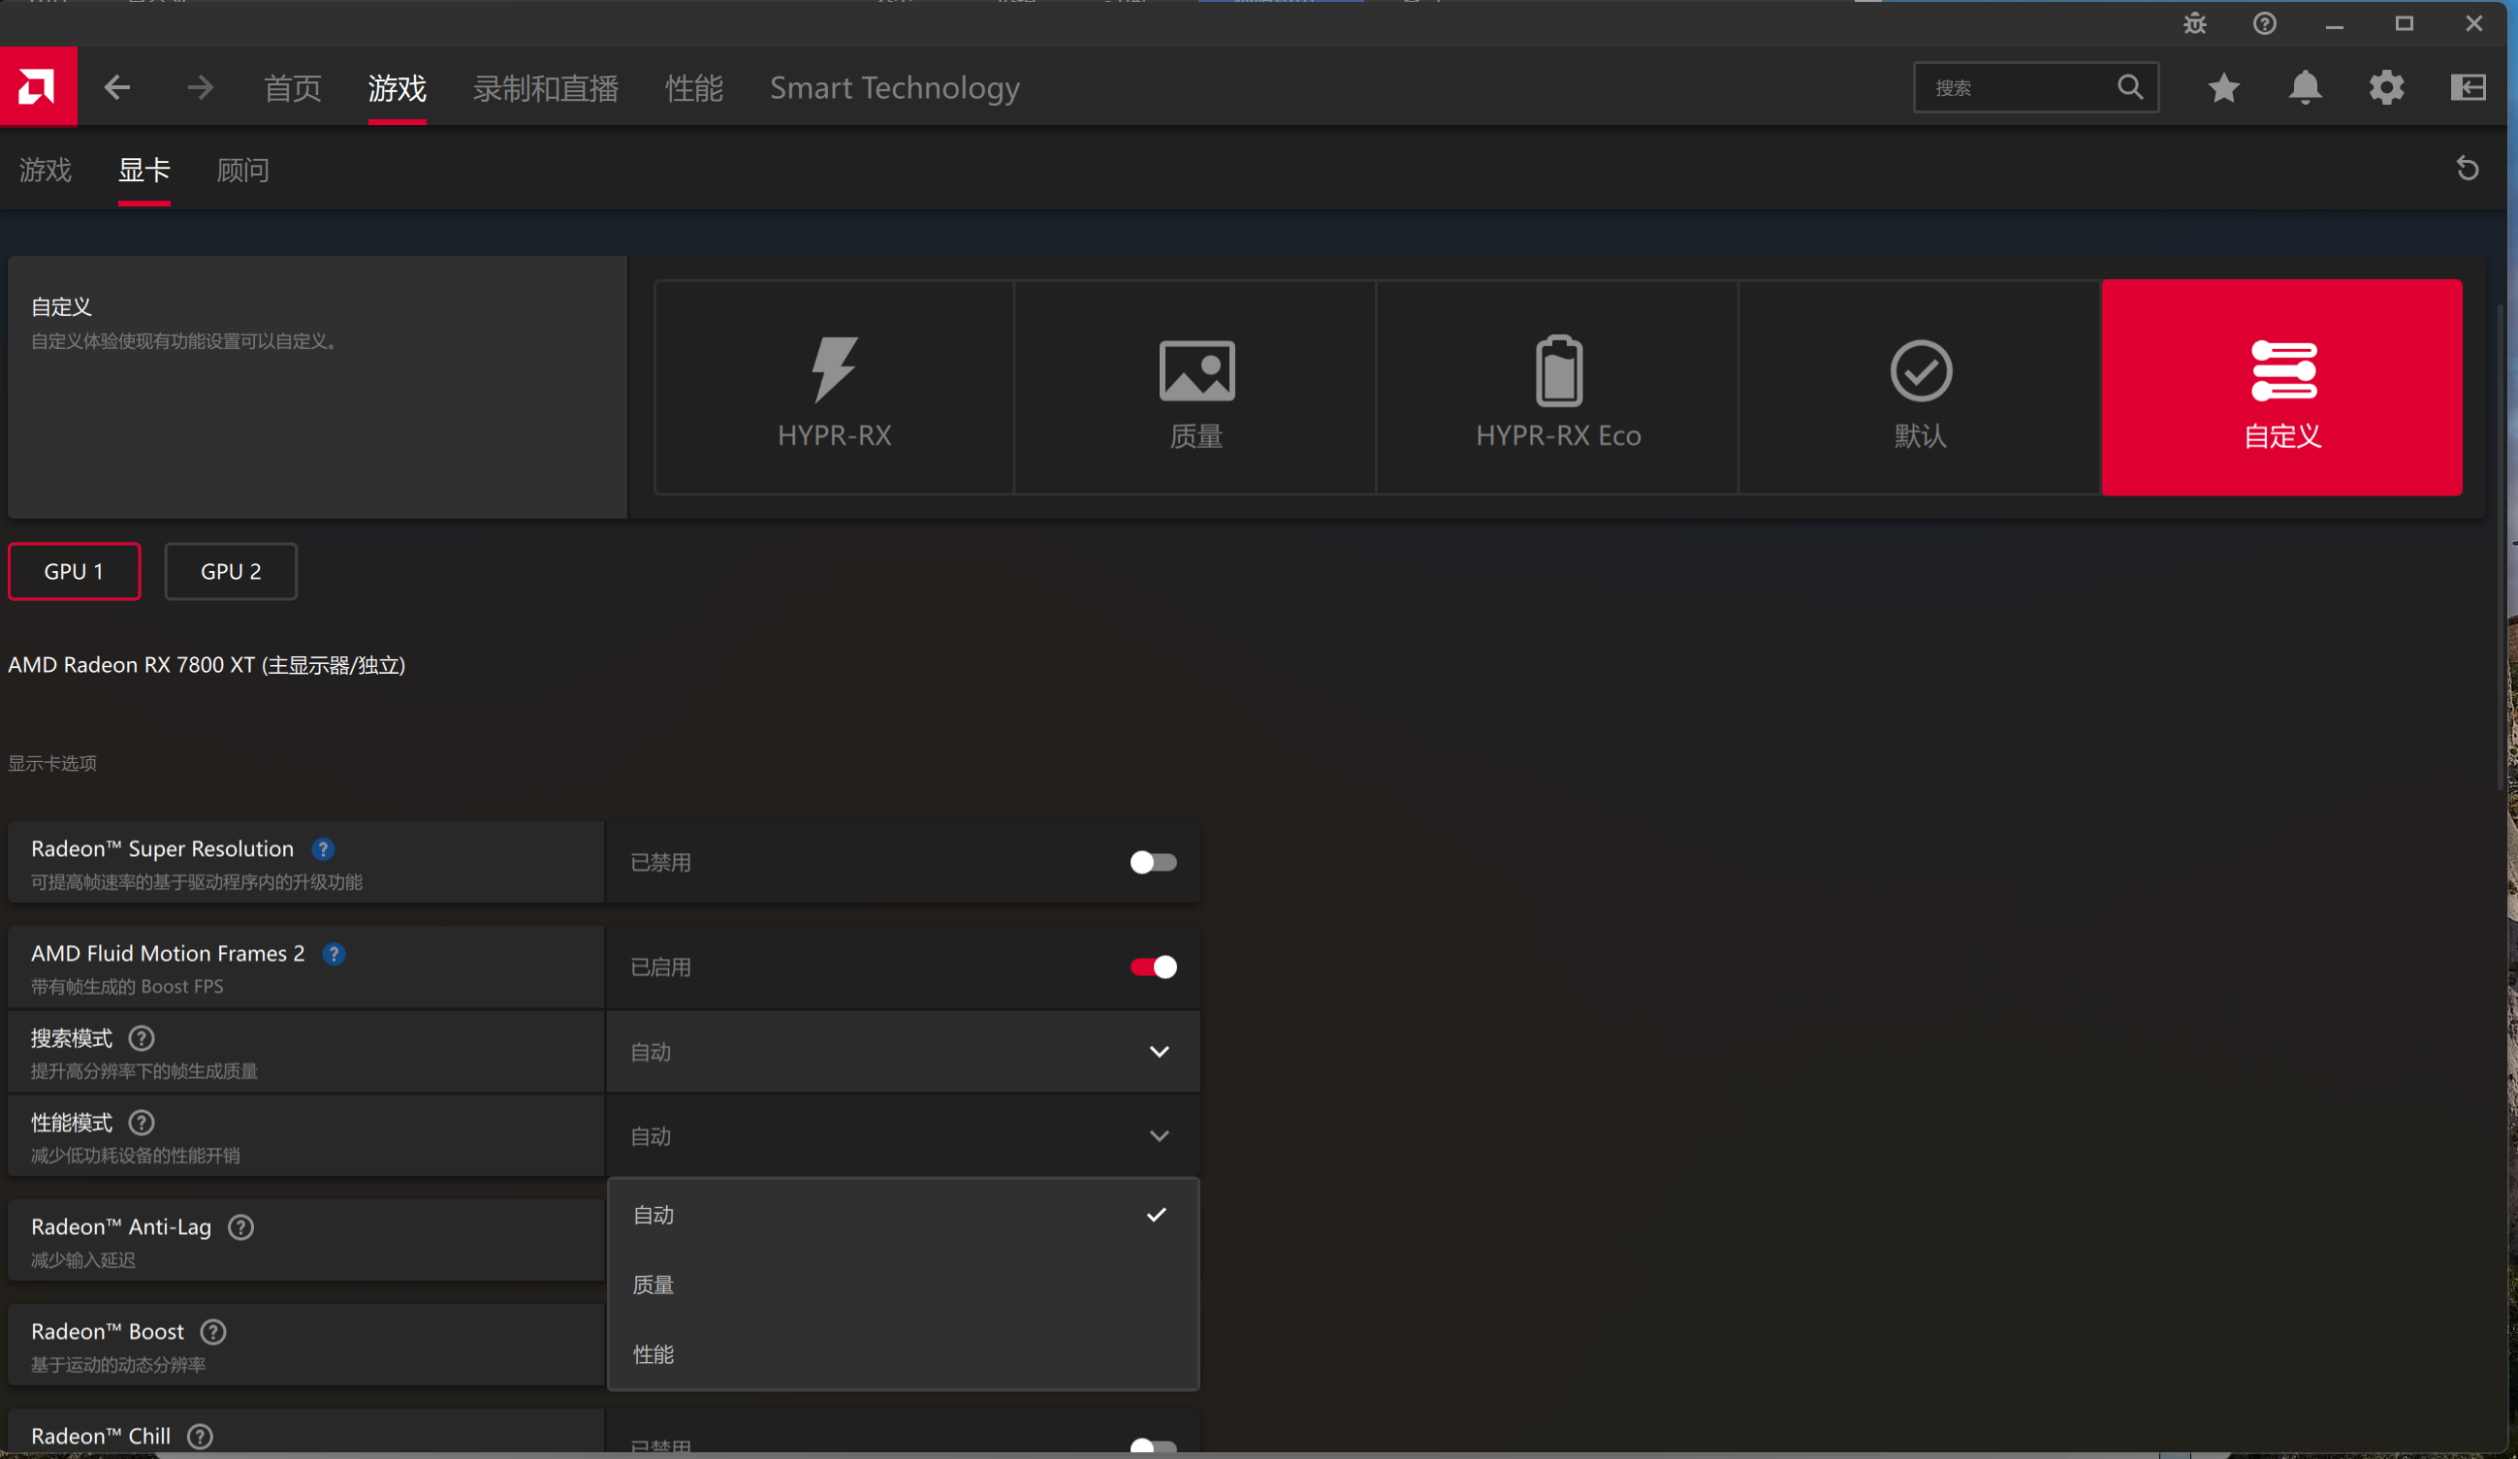The width and height of the screenshot is (2518, 1459).
Task: Switch to GPU 1
Action: [74, 572]
